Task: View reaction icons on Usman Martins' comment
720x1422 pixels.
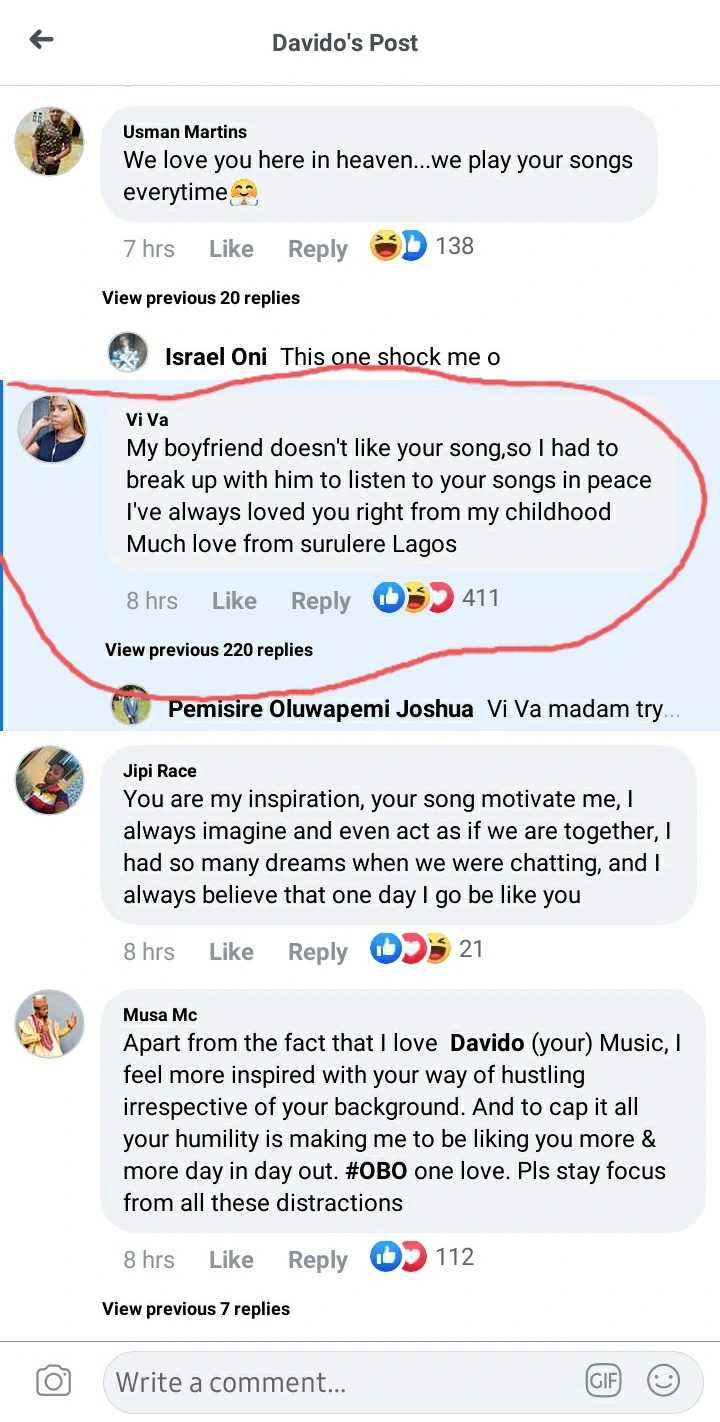Action: 398,246
